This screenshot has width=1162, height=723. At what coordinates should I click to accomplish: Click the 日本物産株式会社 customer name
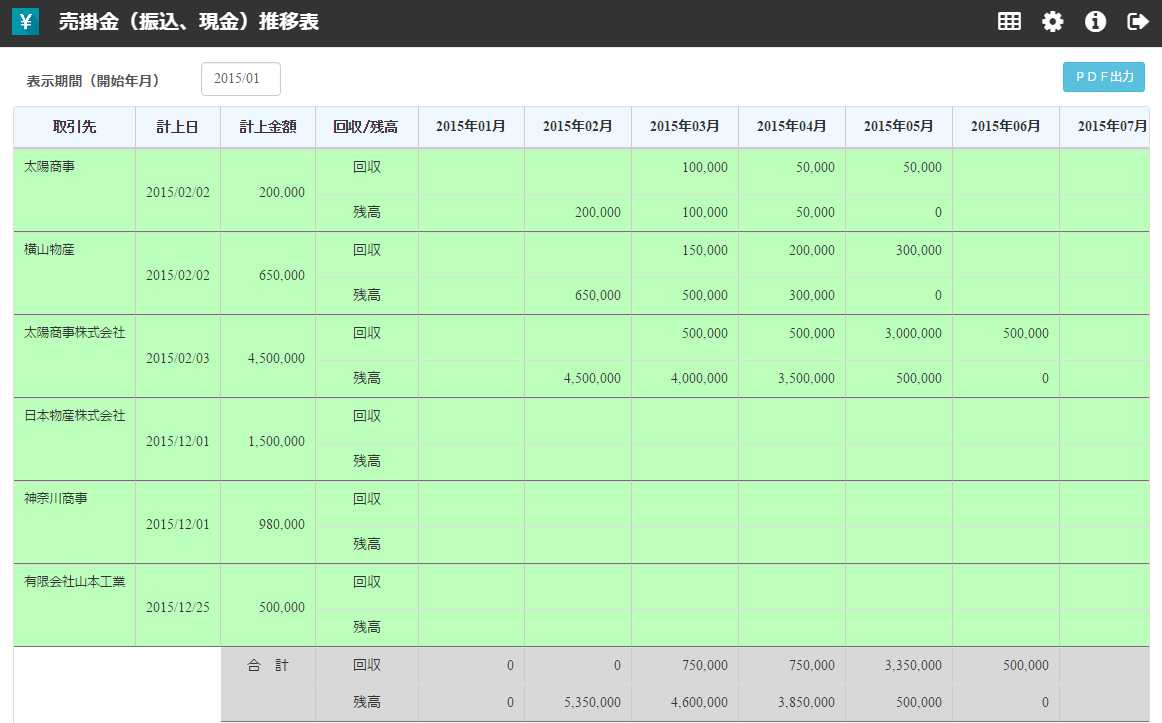tap(74, 415)
